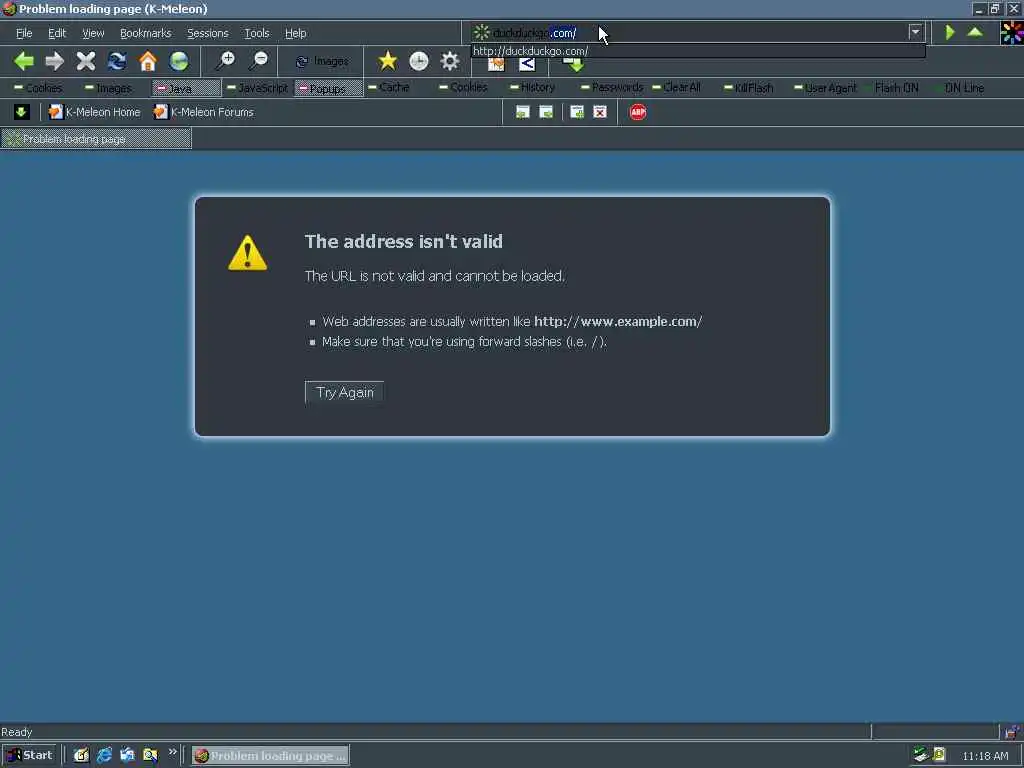Open the home page via house icon
This screenshot has height=768, width=1024.
point(148,61)
